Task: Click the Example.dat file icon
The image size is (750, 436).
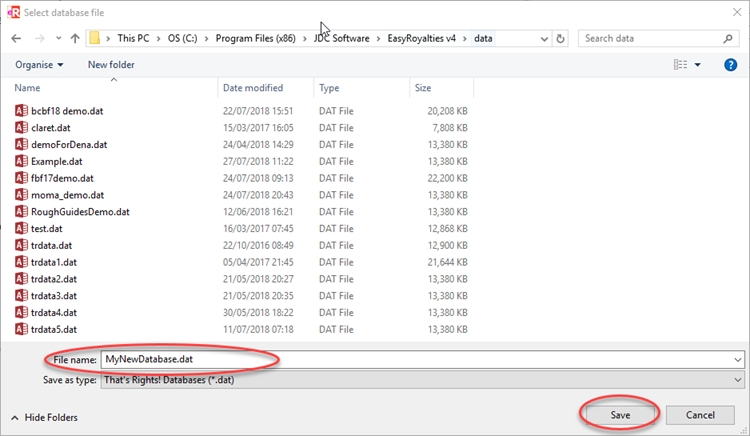Action: tap(21, 161)
